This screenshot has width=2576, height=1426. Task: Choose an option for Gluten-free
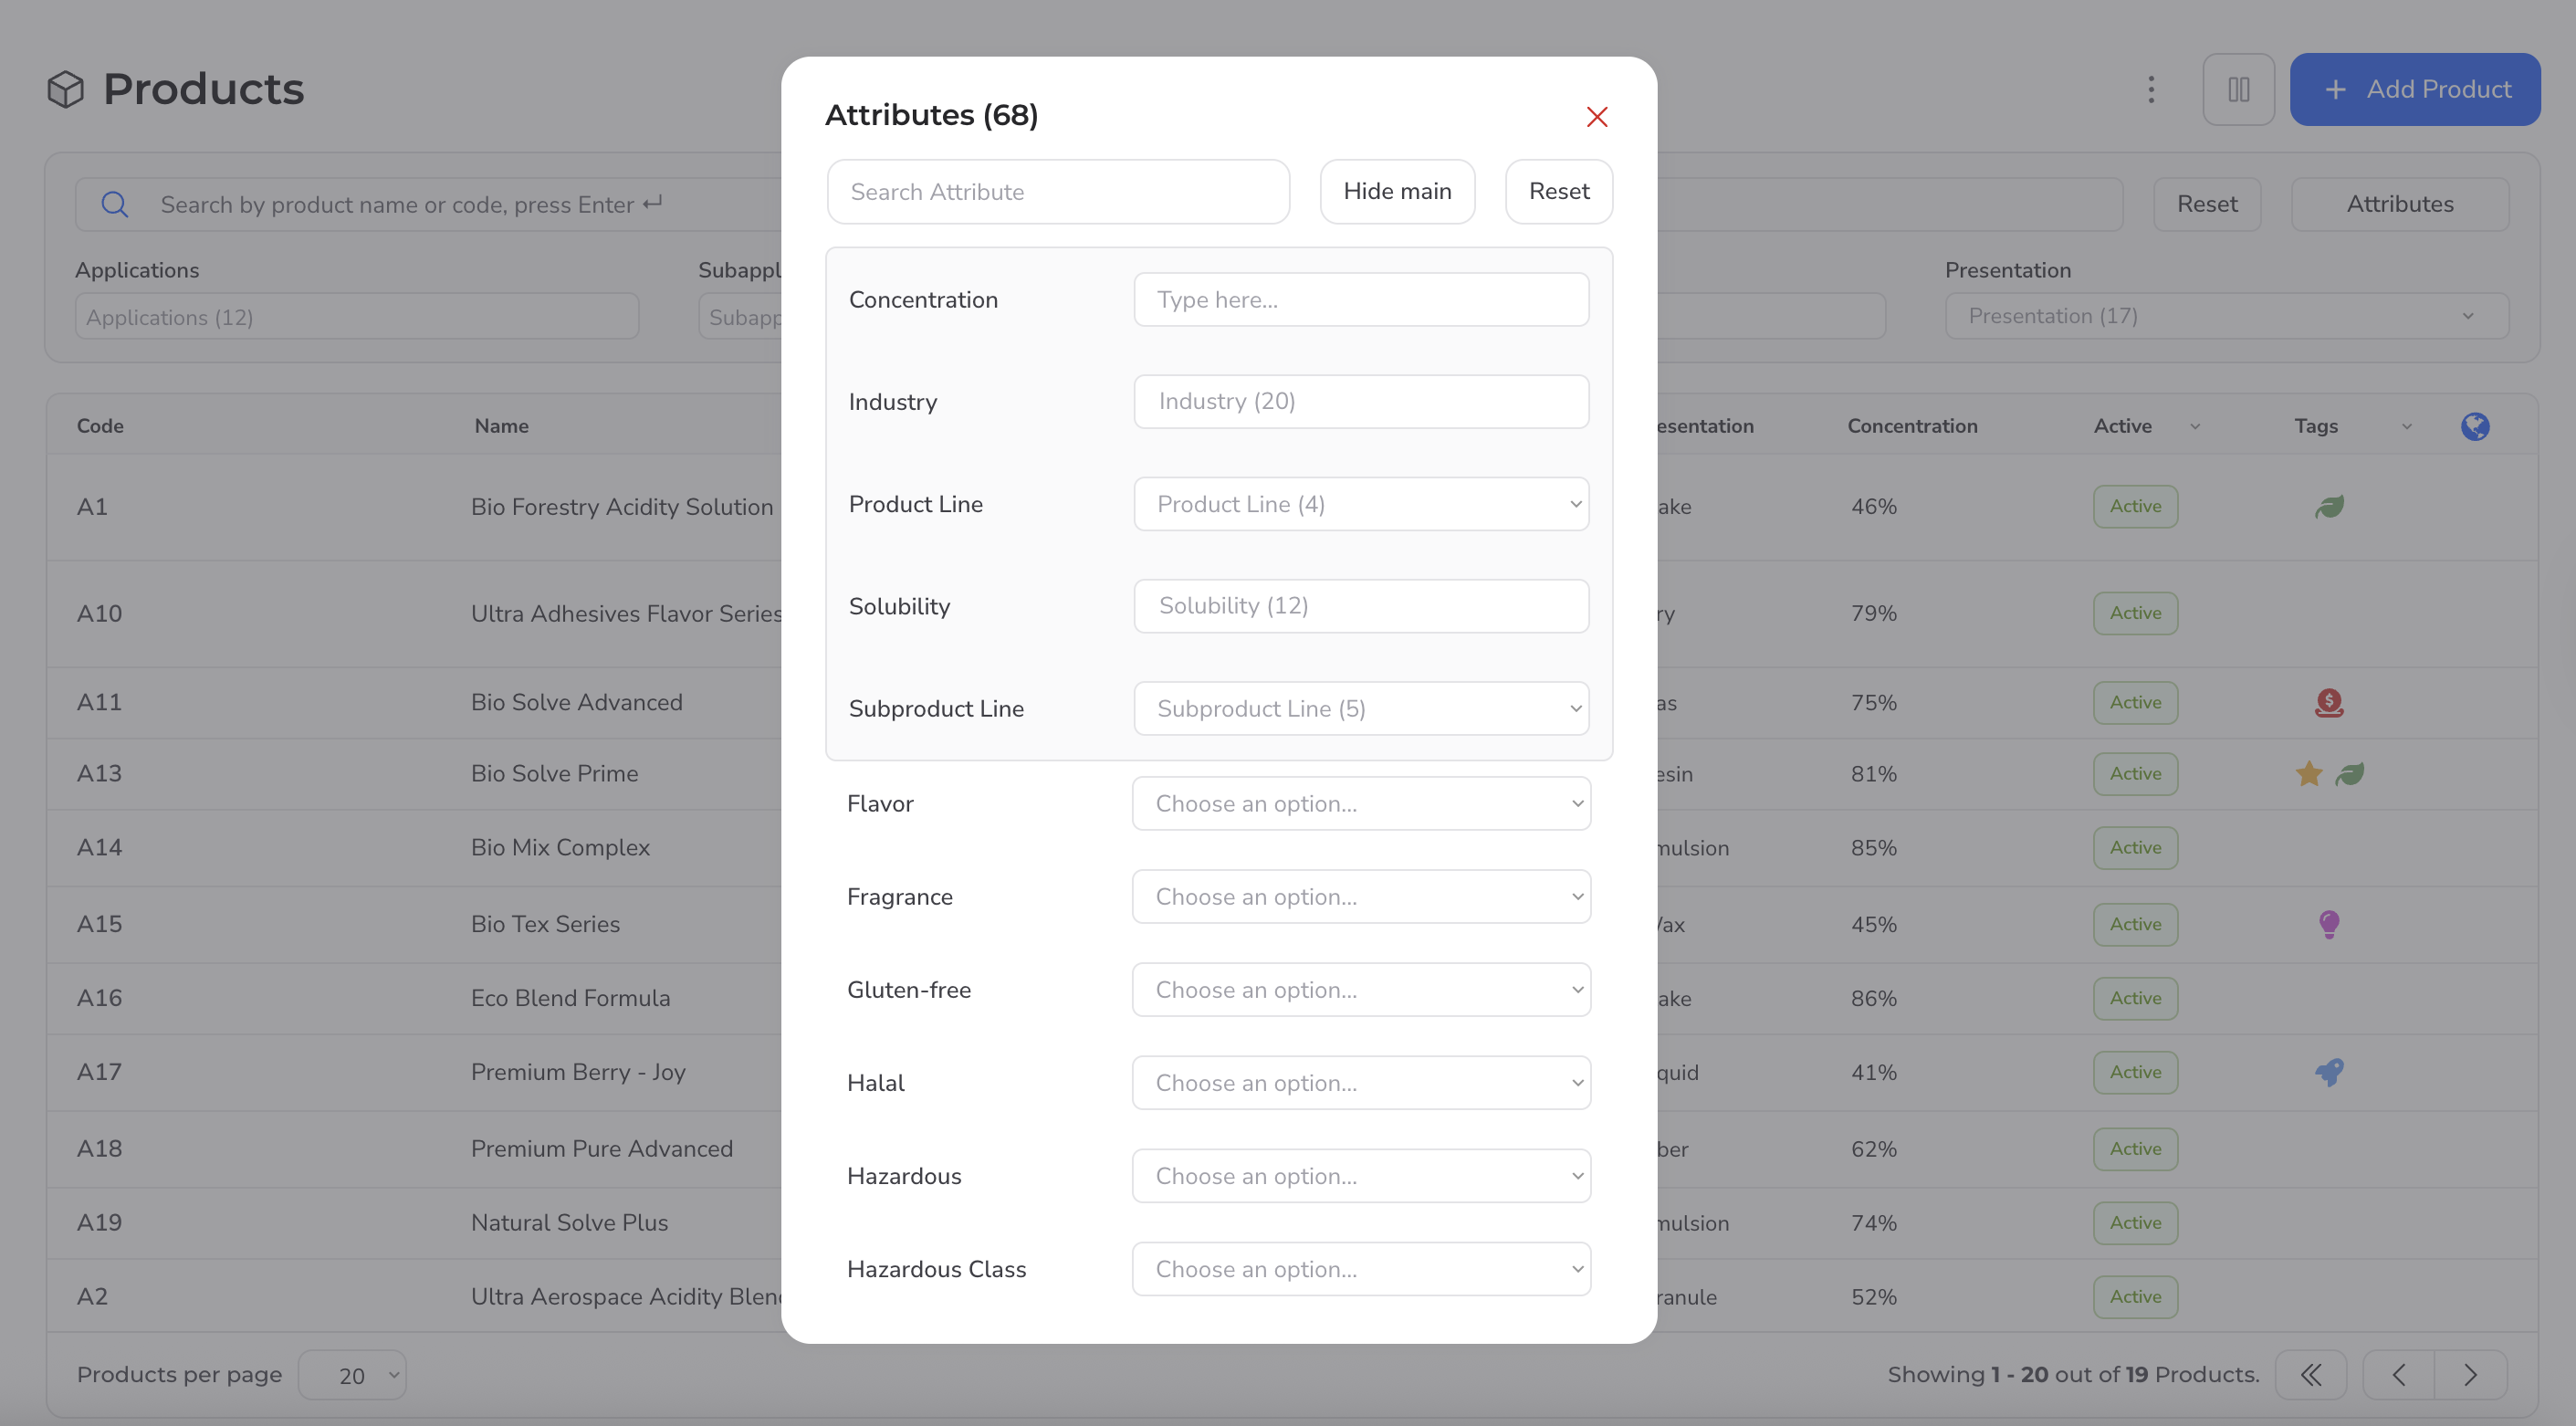click(1361, 990)
